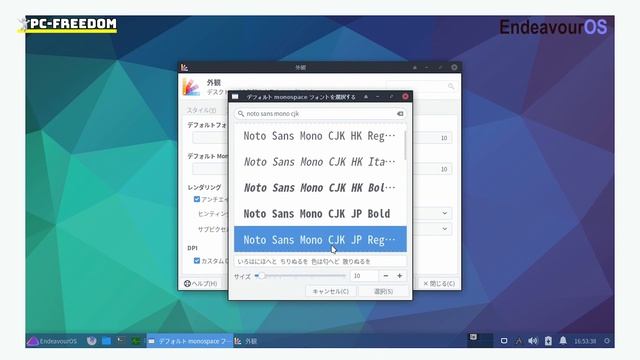
Task: Click the default monospace font button size 10
Action: pyautogui.click(x=432, y=169)
